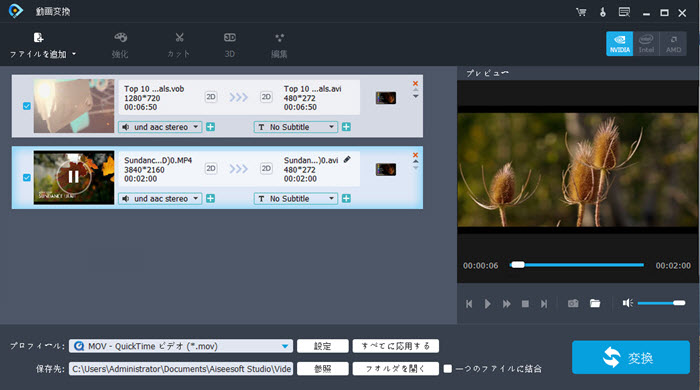This screenshot has height=390, width=700.
Task: Remove the Top 10 file with X
Action: (415, 83)
